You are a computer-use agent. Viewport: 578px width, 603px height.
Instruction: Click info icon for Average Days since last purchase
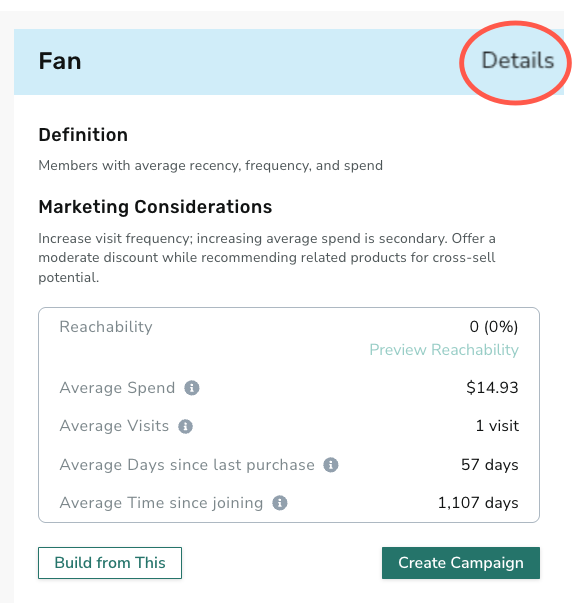(x=331, y=465)
